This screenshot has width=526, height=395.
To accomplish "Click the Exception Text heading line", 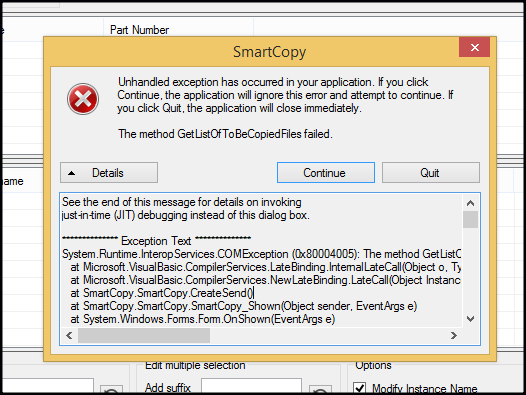I will pyautogui.click(x=156, y=241).
